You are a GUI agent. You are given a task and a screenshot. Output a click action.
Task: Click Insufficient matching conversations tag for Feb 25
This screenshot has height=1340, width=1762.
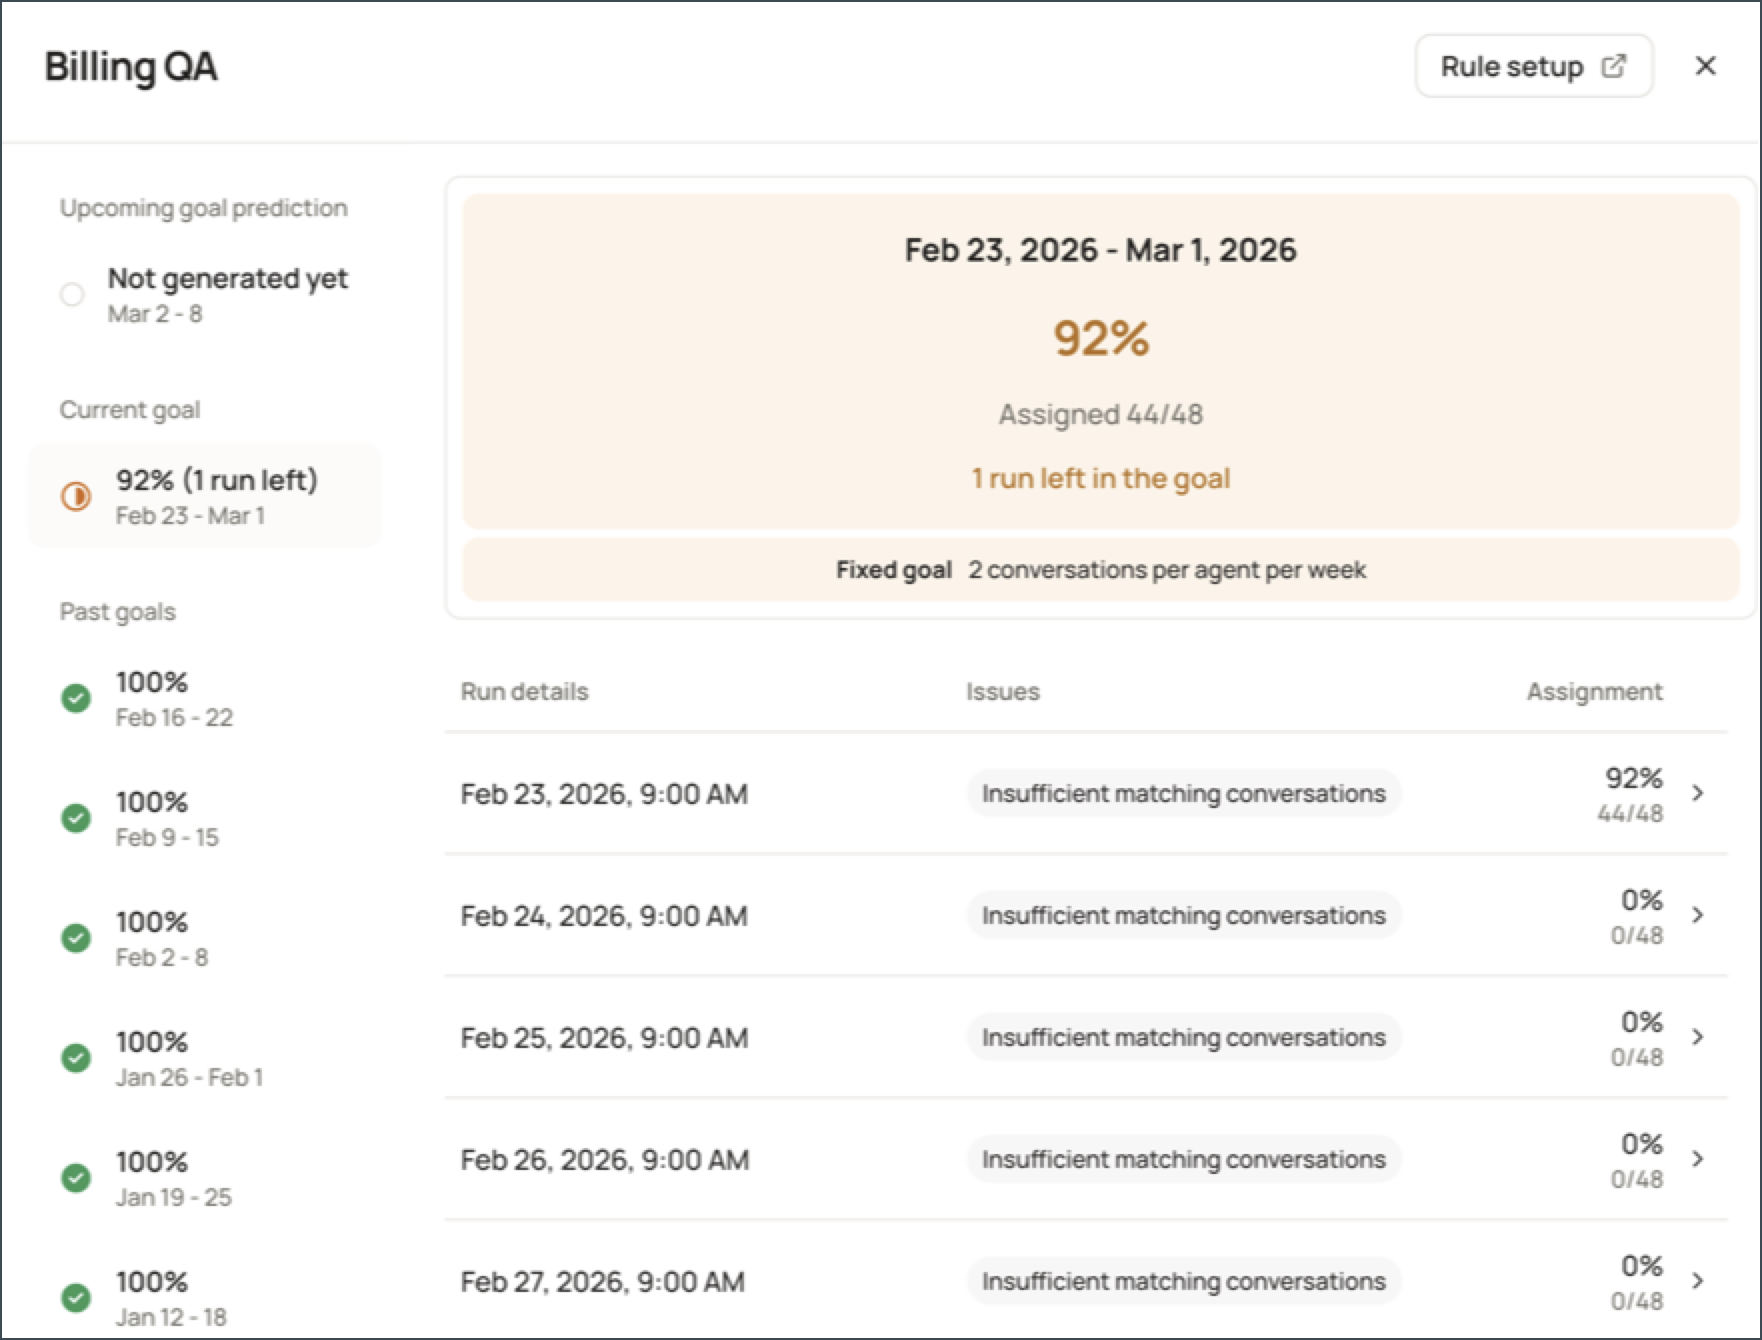click(1184, 1037)
